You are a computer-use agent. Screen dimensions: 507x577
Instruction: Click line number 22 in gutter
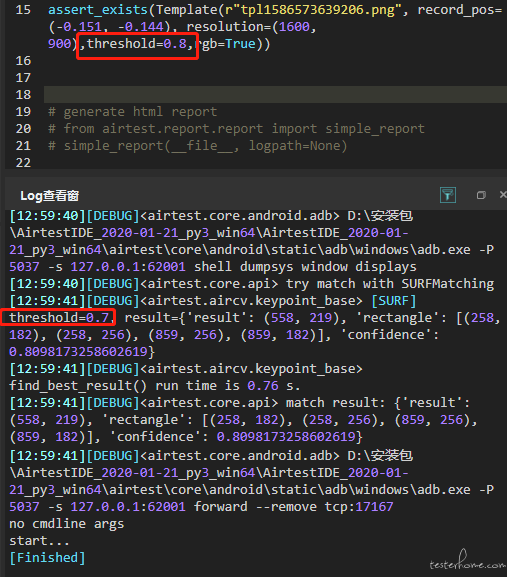coord(23,163)
